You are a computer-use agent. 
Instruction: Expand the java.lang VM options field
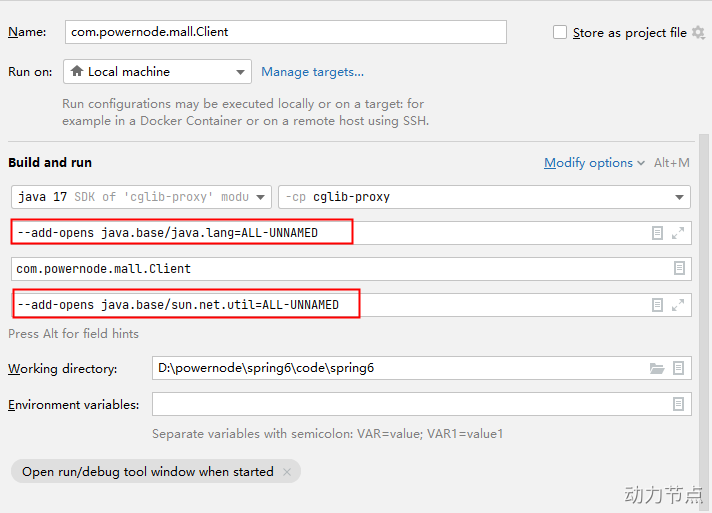click(678, 233)
